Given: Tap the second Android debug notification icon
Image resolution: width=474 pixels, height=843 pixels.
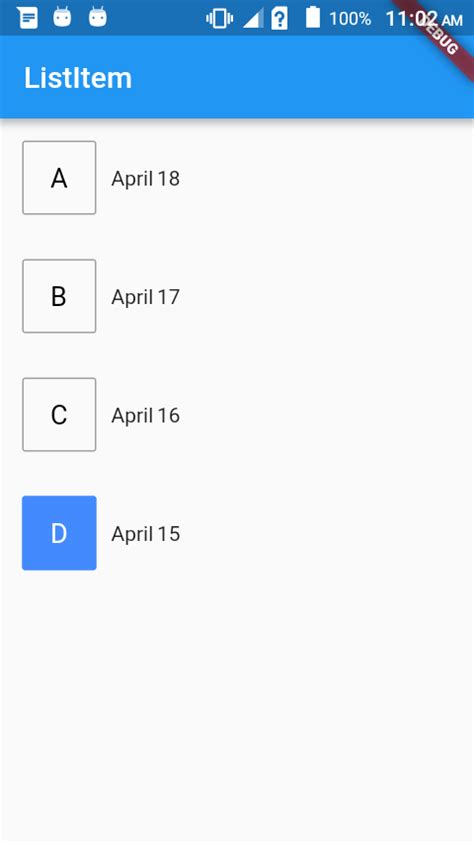Looking at the screenshot, I should point(98,17).
